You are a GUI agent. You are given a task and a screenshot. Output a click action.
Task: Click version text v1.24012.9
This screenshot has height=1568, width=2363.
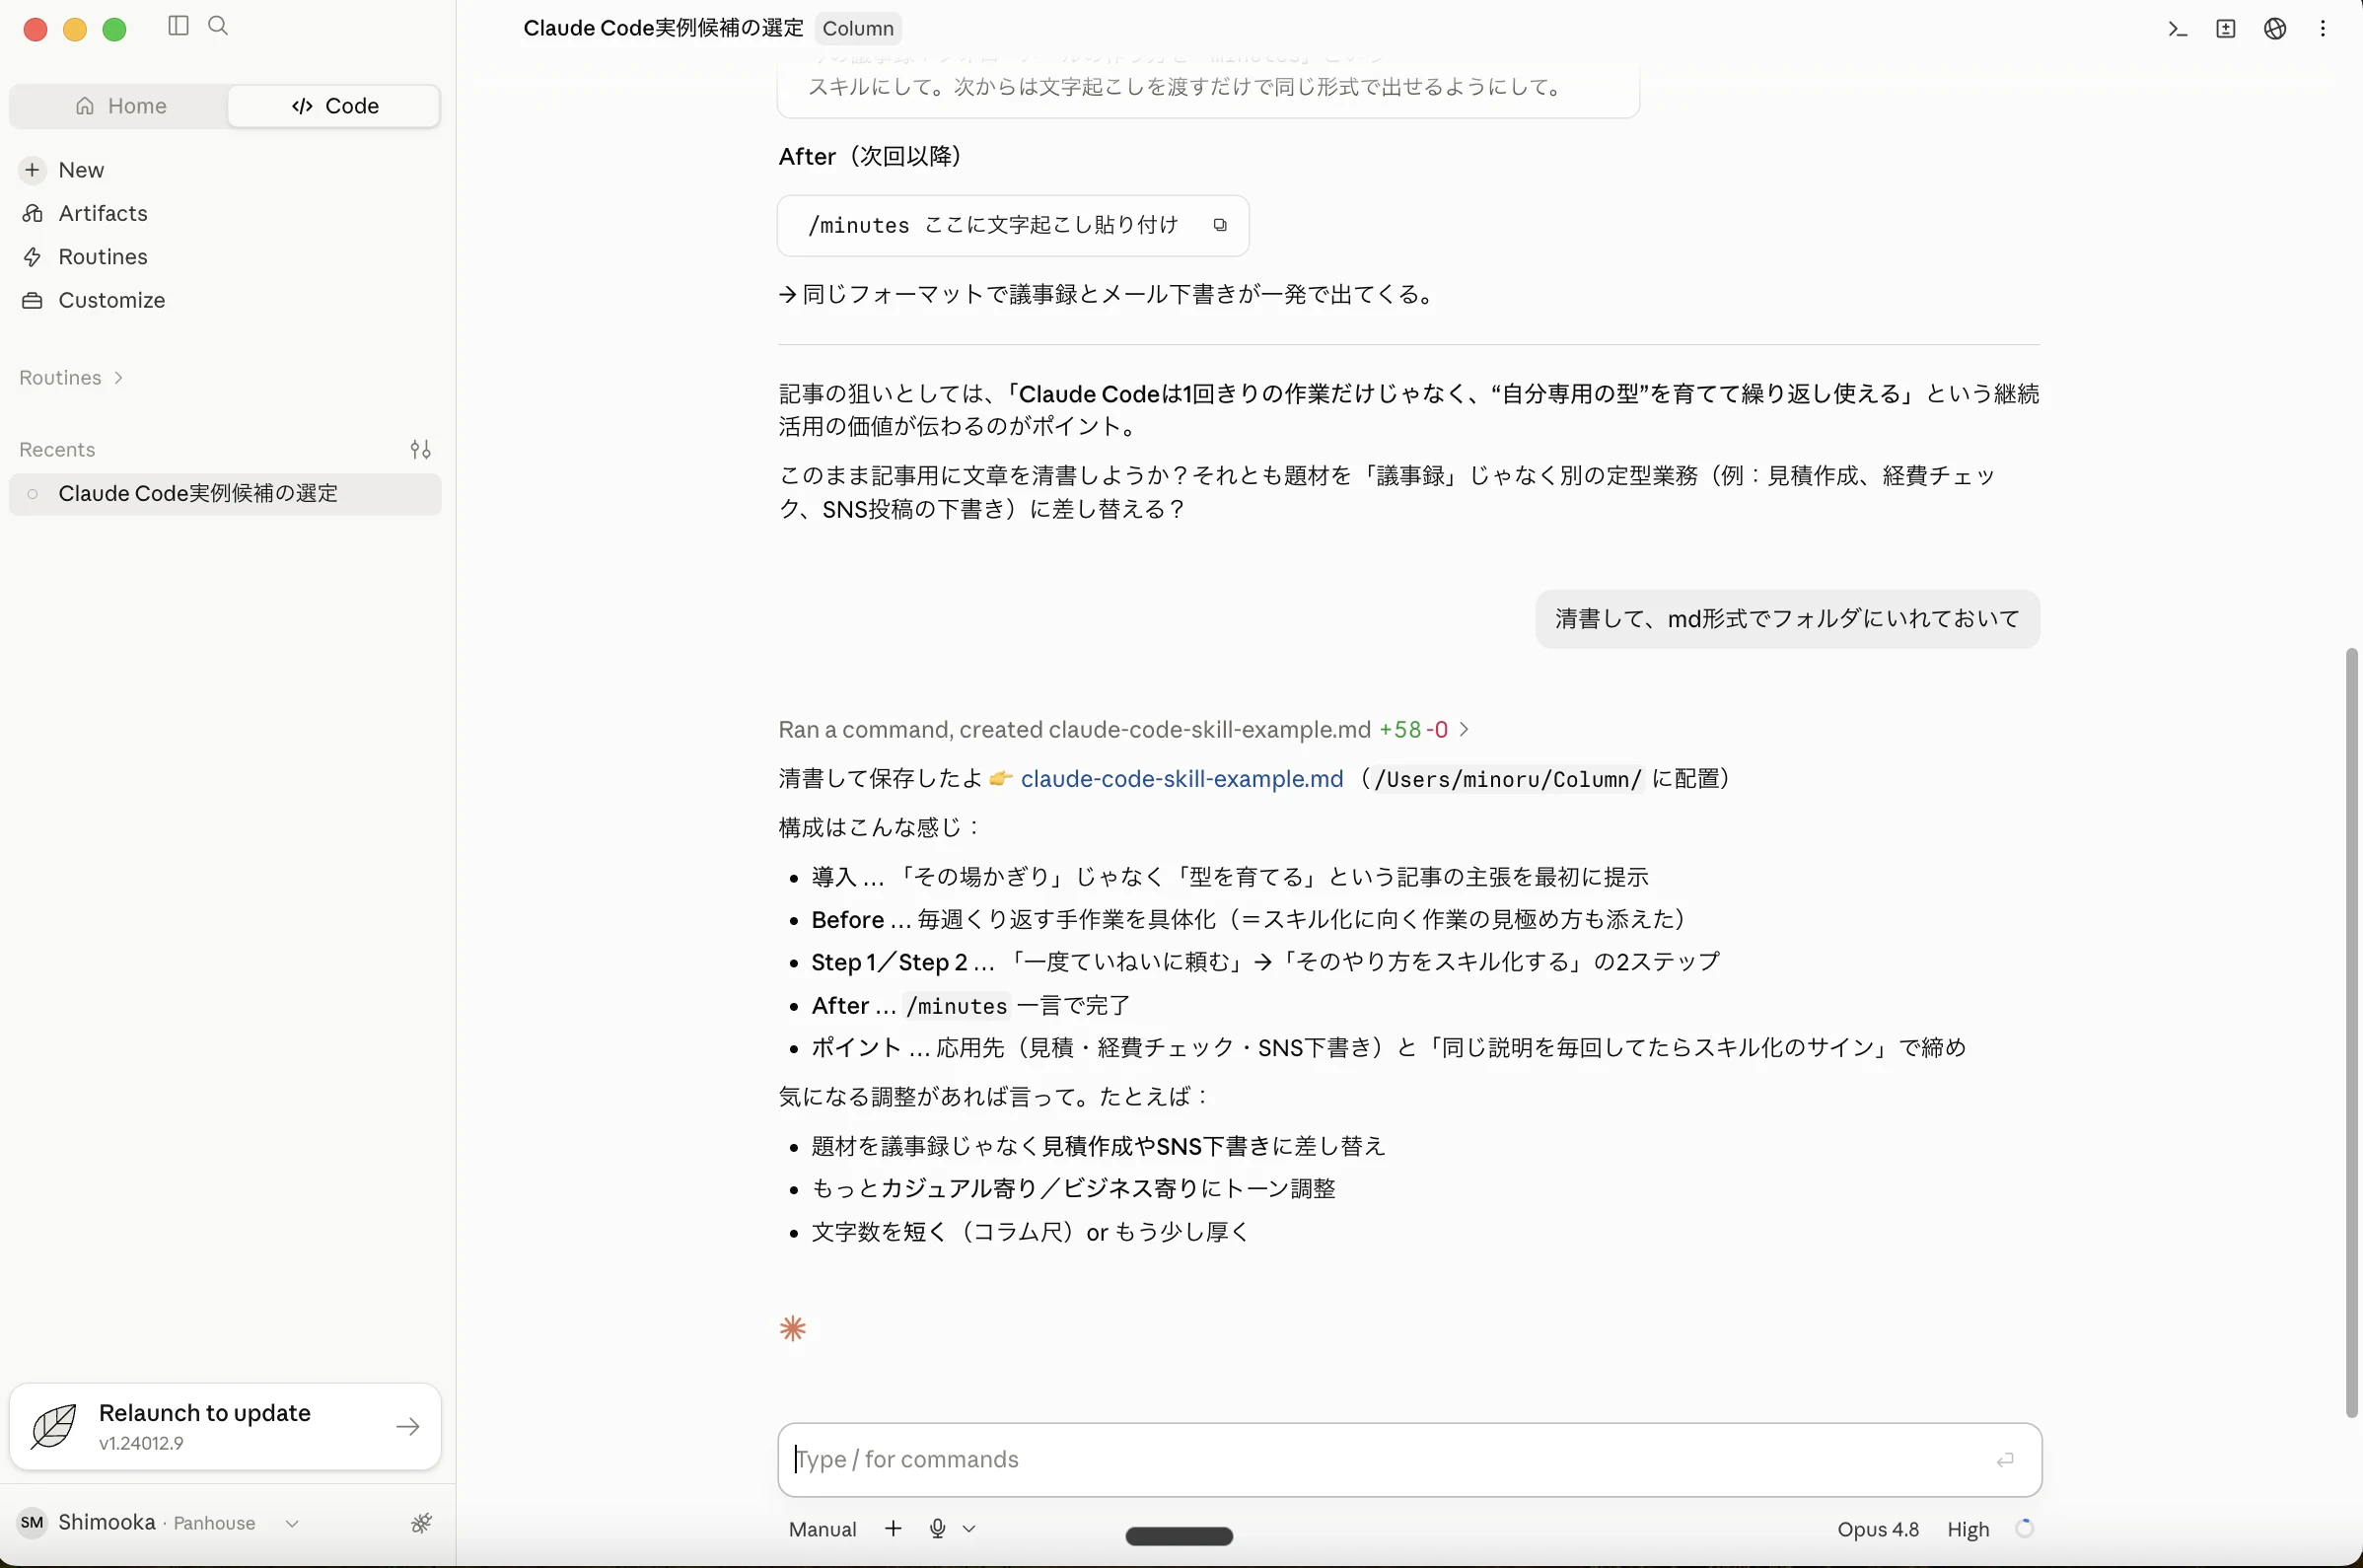click(x=141, y=1443)
